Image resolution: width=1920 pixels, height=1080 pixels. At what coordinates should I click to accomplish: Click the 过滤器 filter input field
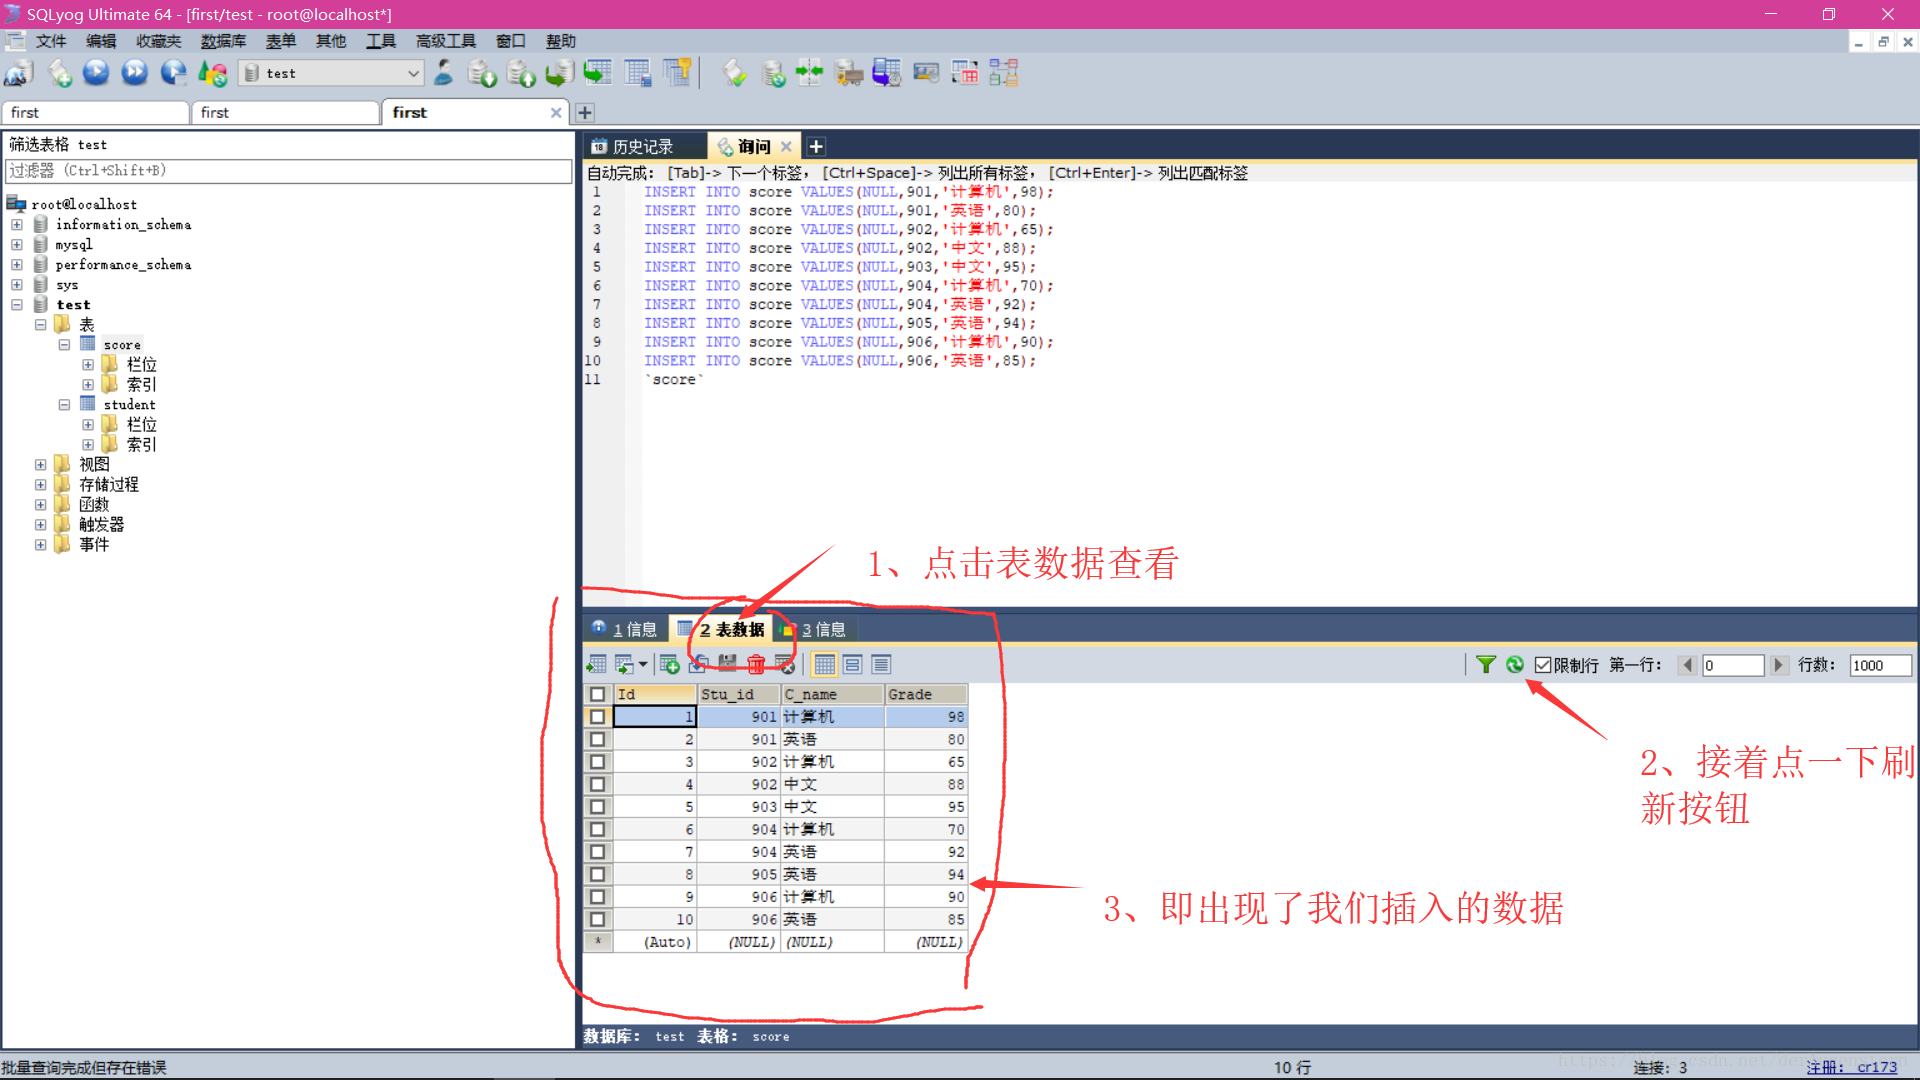[x=288, y=171]
